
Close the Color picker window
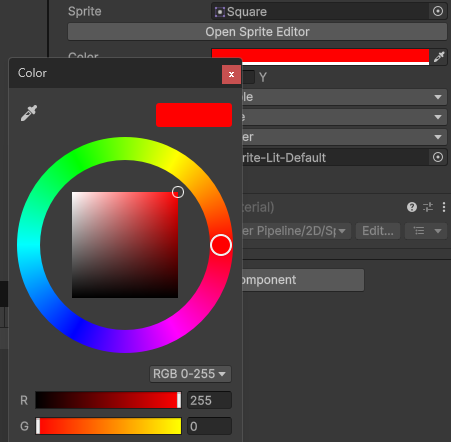tap(231, 75)
